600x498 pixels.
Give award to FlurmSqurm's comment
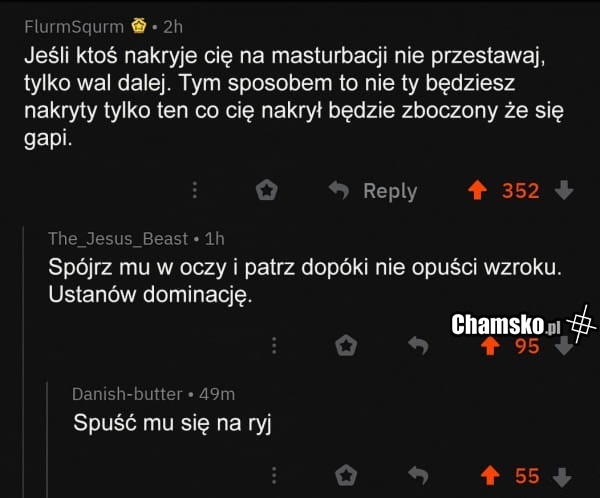(266, 190)
